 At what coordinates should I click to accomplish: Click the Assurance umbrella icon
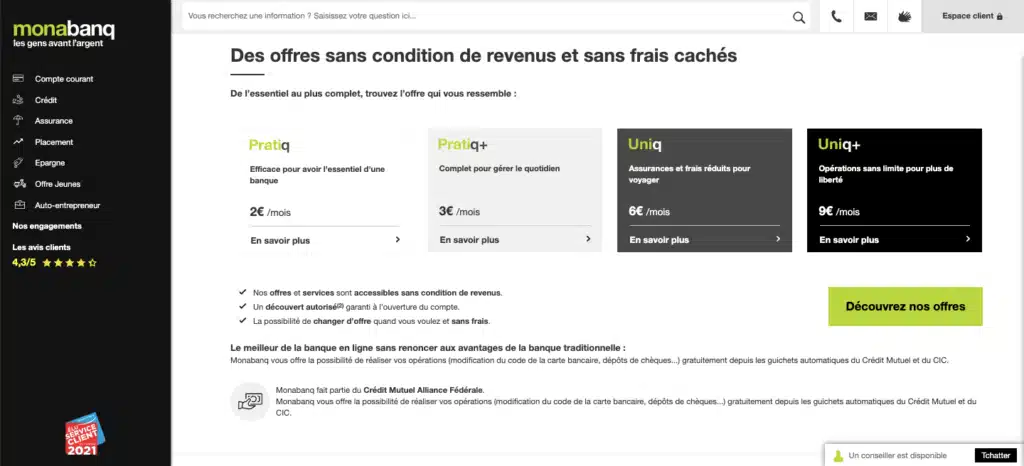18,120
